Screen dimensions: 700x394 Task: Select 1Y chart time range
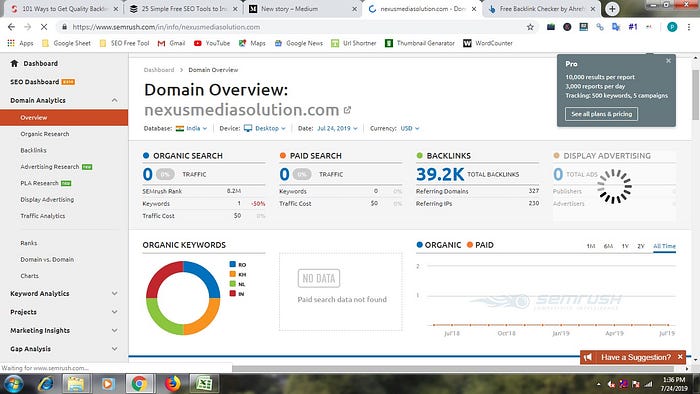(625, 246)
